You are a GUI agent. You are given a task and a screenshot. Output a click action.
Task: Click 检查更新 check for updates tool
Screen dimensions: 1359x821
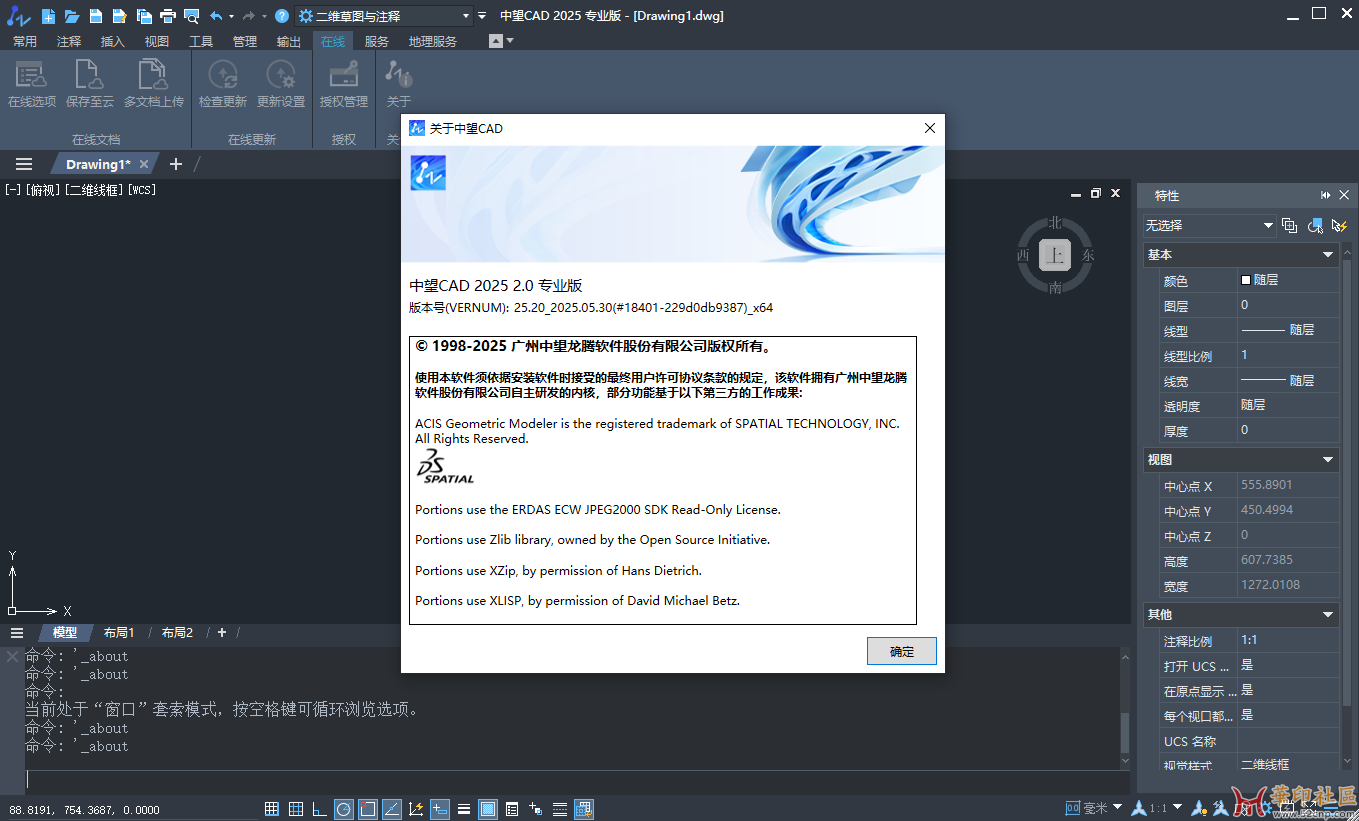223,84
